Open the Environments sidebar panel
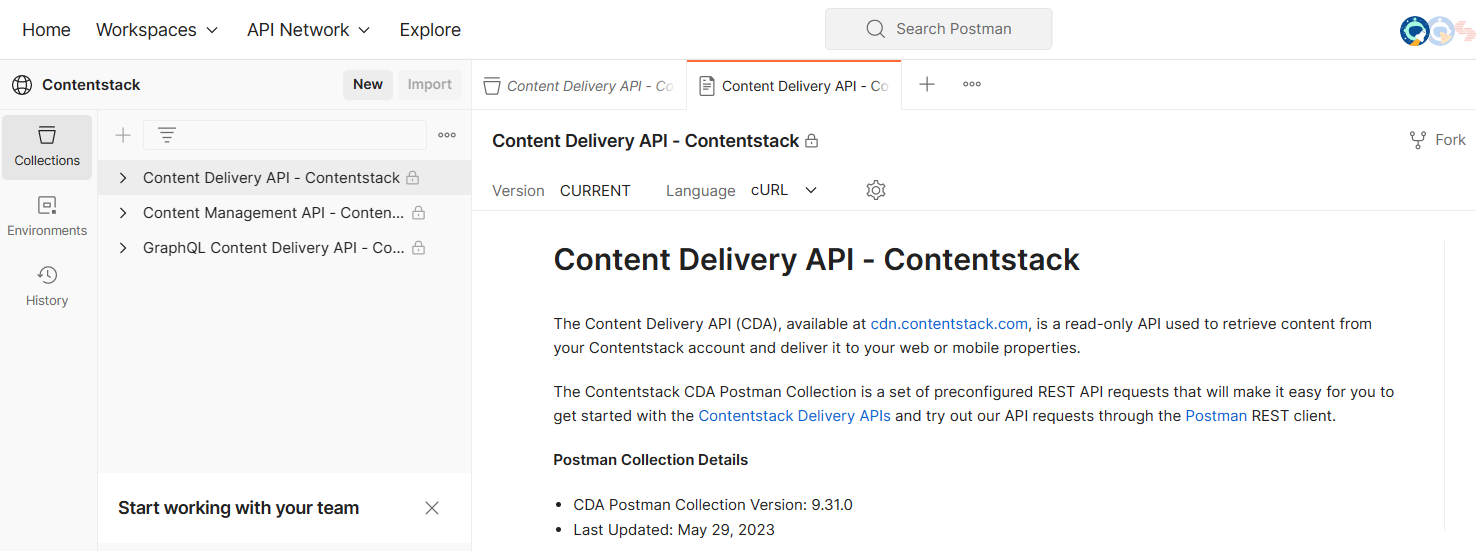The width and height of the screenshot is (1476, 551). [47, 217]
